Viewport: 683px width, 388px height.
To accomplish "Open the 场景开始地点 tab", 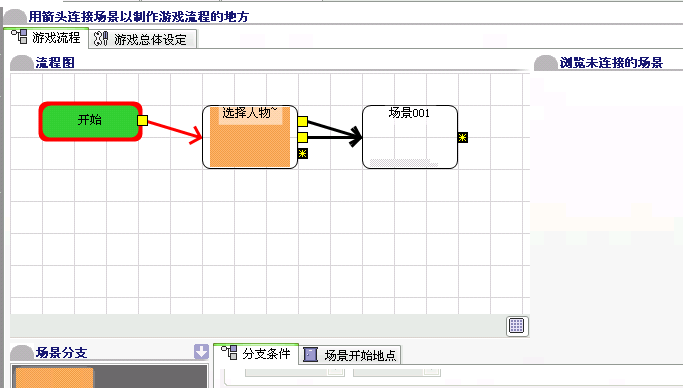I will pos(350,355).
